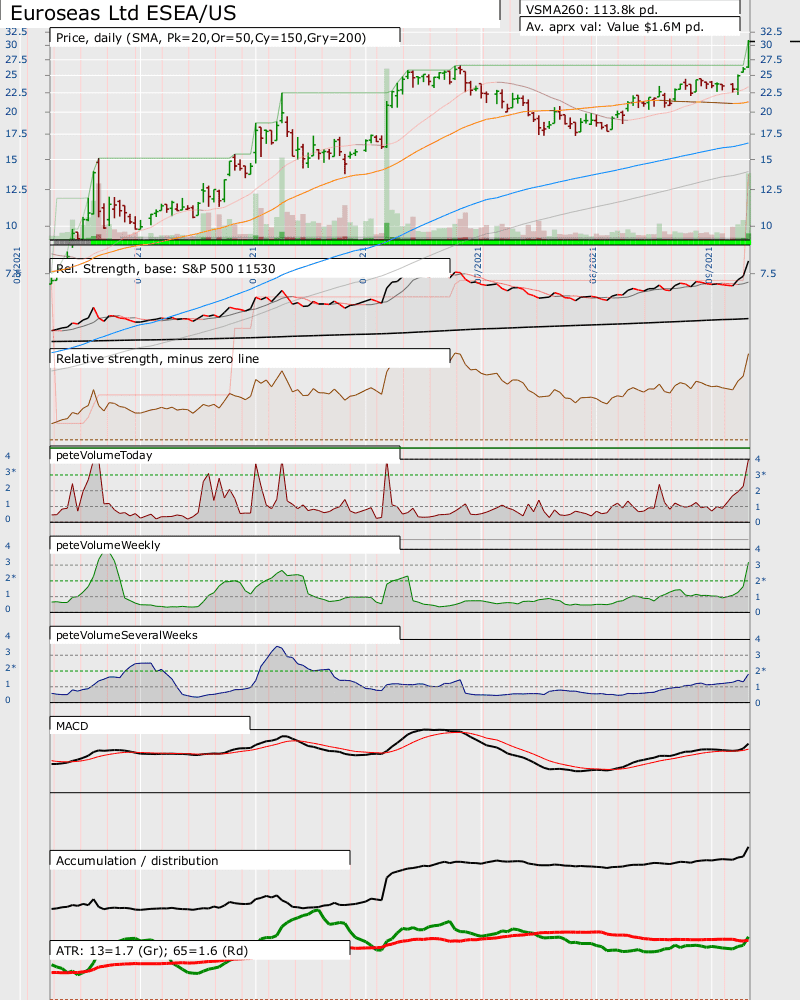The image size is (800, 1000).
Task: Click the 10 tick on the right price axis
Action: (766, 226)
